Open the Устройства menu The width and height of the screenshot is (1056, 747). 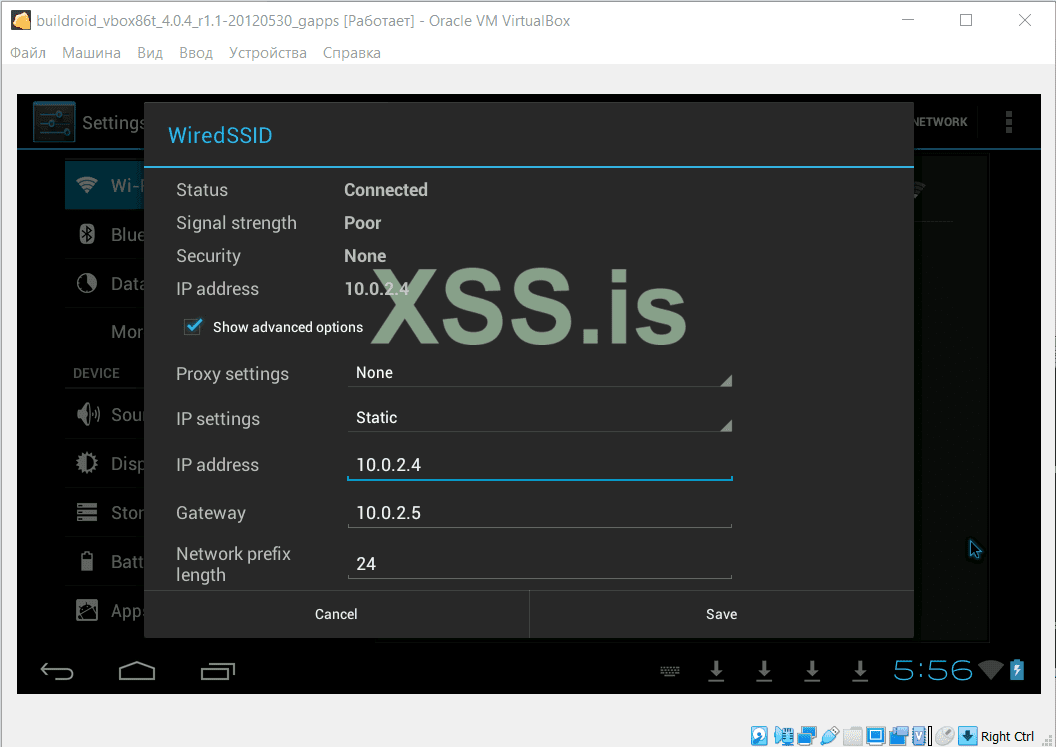tap(267, 53)
